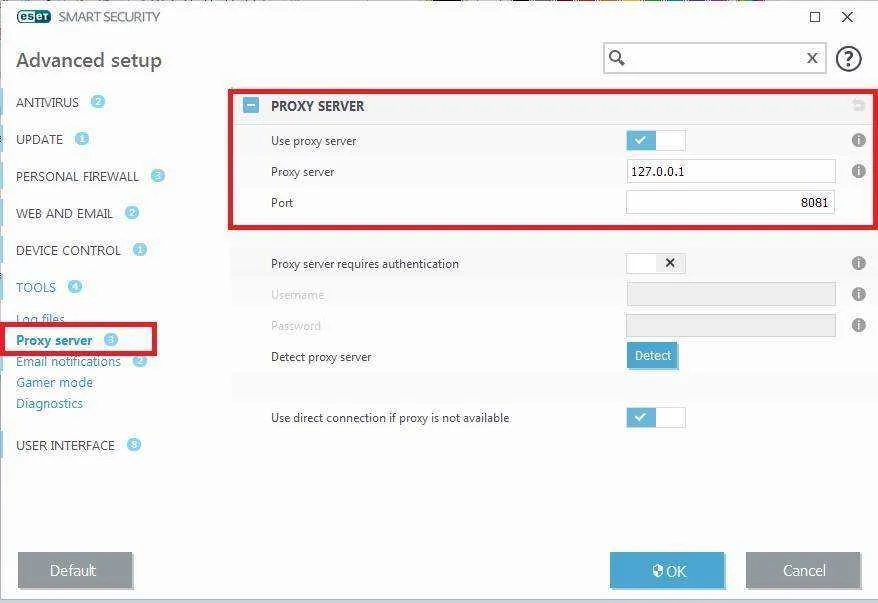878x603 pixels.
Task: Open the UPDATE section
Action: 39,139
